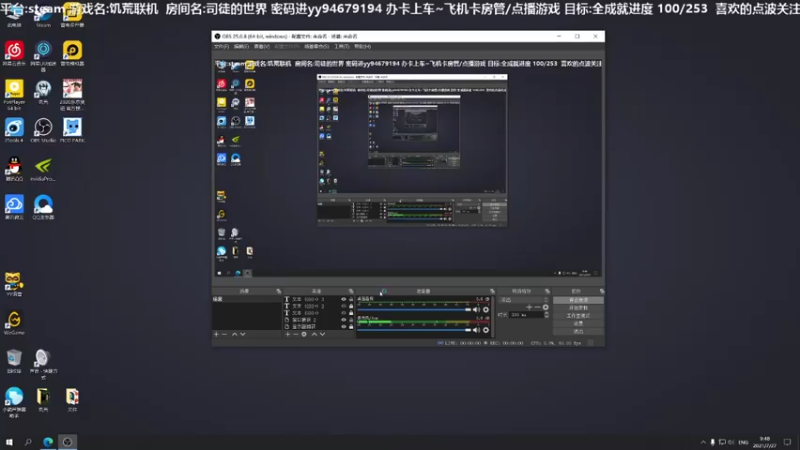Toggle visibility of third 文本 (GDI+) source
The height and width of the screenshot is (450, 800).
343,313
